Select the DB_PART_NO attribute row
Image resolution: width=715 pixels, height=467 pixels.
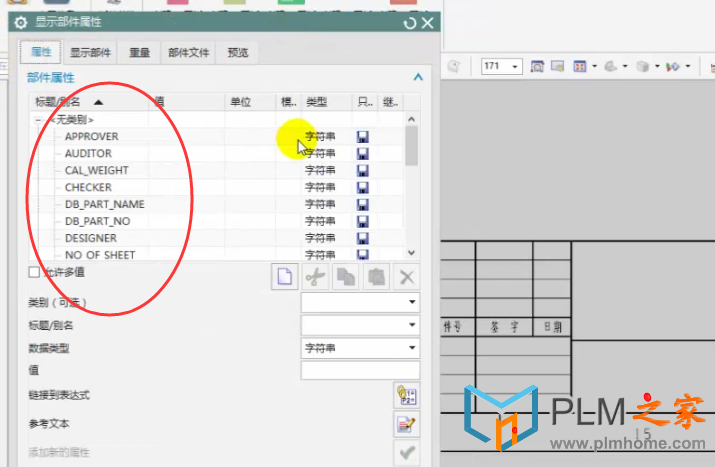217,221
